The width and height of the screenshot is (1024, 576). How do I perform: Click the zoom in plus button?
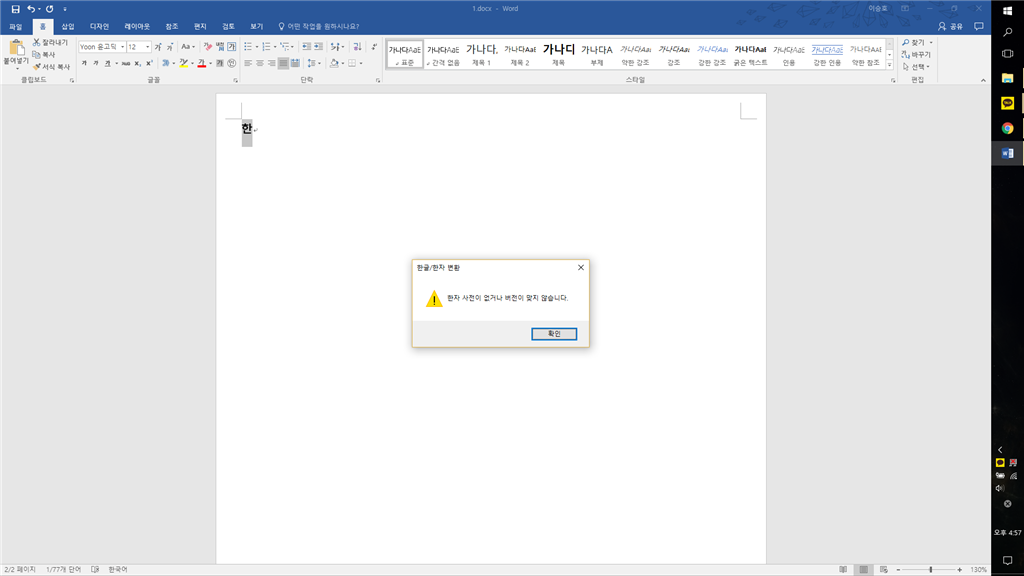(959, 569)
